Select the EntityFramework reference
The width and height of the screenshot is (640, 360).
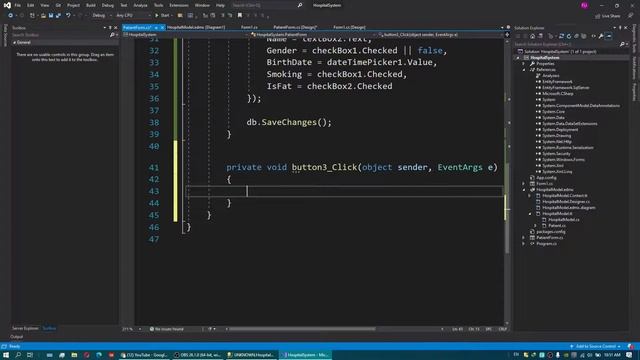[x=557, y=82]
